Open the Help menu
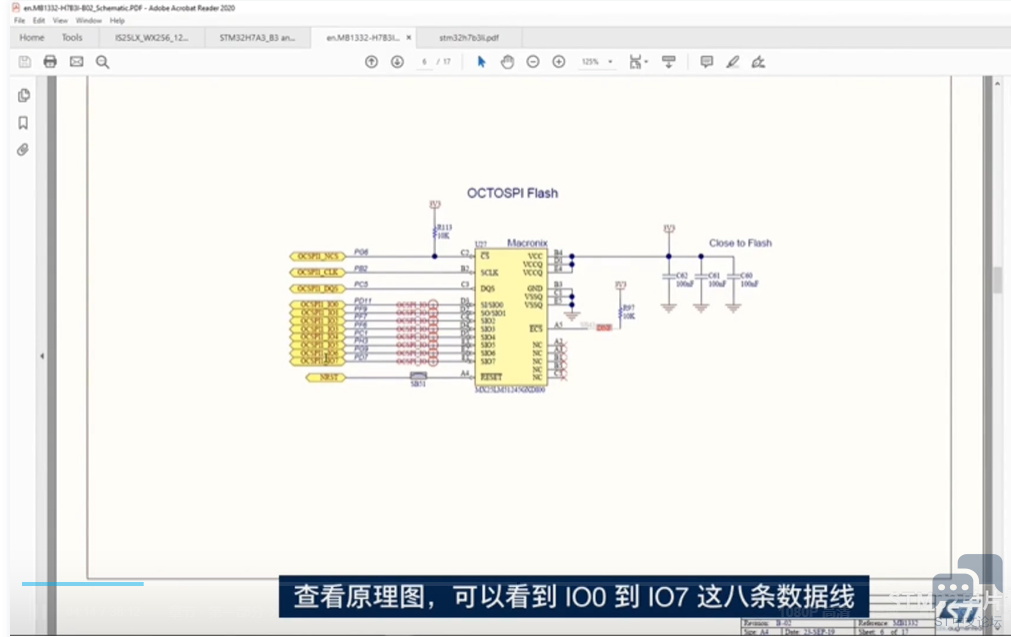The image size is (1011, 637). [117, 21]
